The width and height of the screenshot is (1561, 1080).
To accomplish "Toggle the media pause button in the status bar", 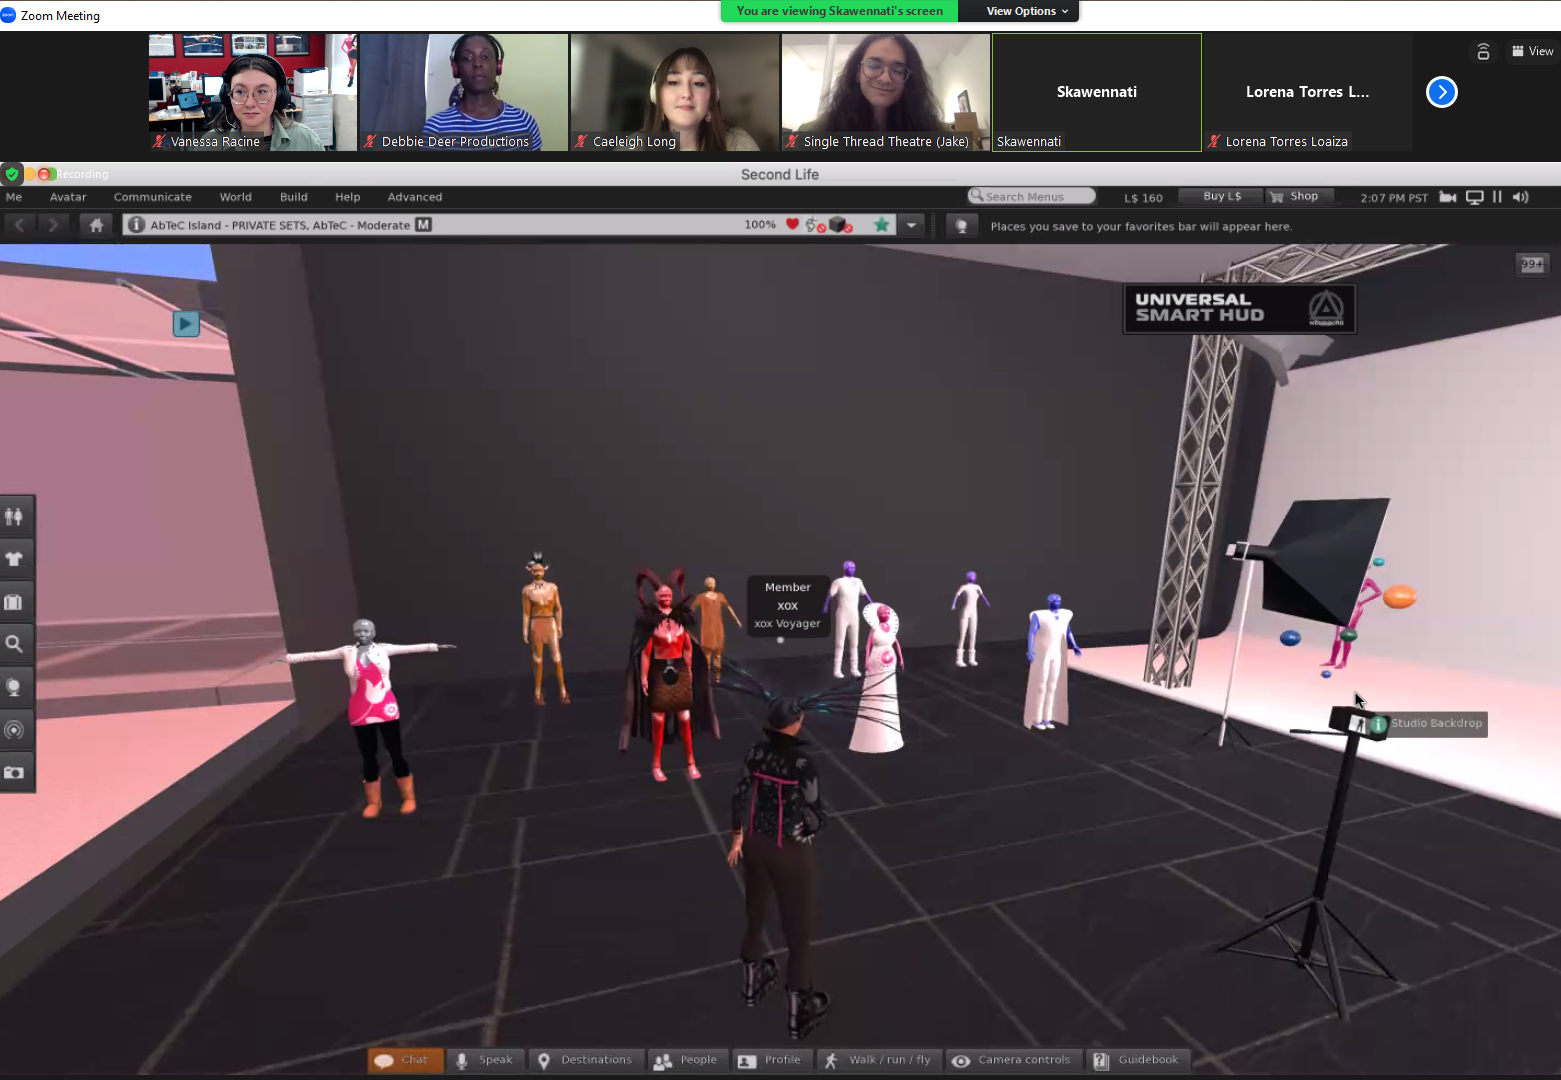I will coord(1497,197).
